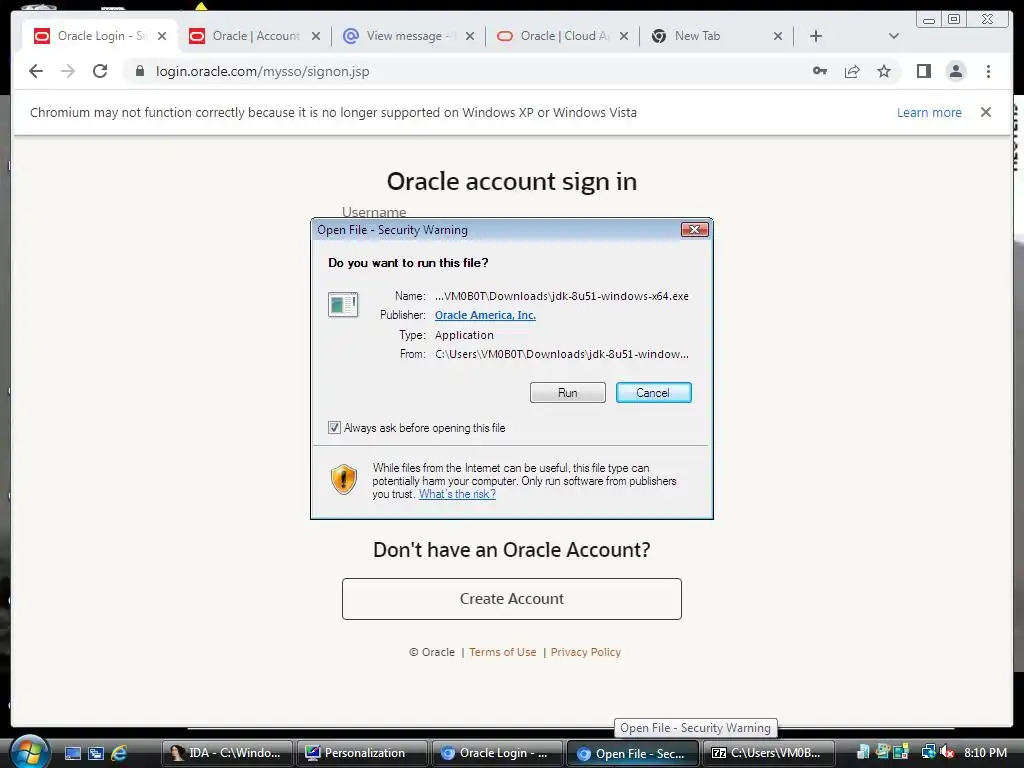The height and width of the screenshot is (768, 1024).
Task: Switch to Oracle Login taskbar button
Action: tap(498, 753)
